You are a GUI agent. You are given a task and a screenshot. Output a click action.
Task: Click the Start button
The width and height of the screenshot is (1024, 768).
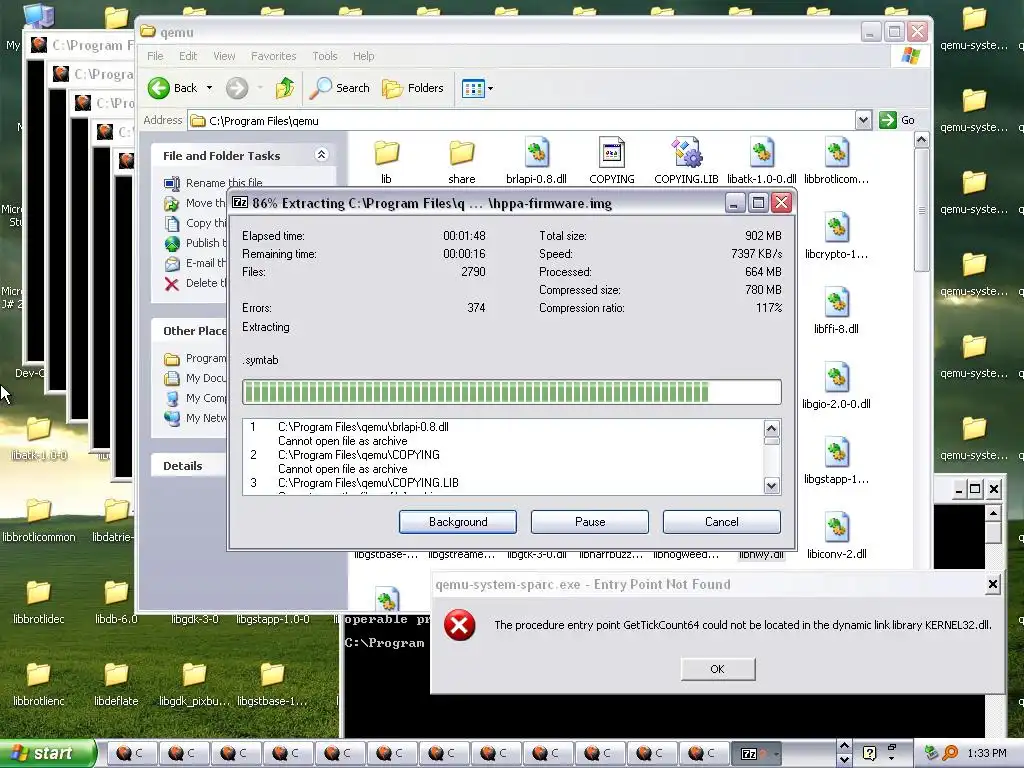pos(48,753)
